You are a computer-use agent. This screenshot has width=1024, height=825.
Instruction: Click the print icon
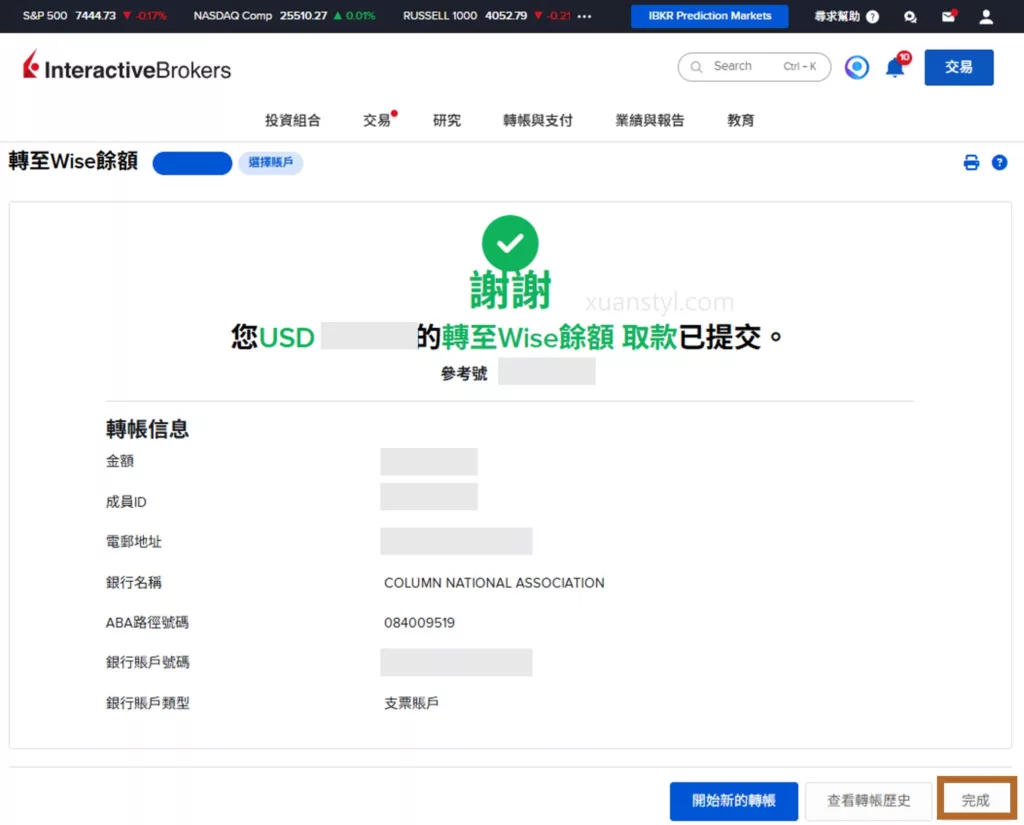[970, 162]
